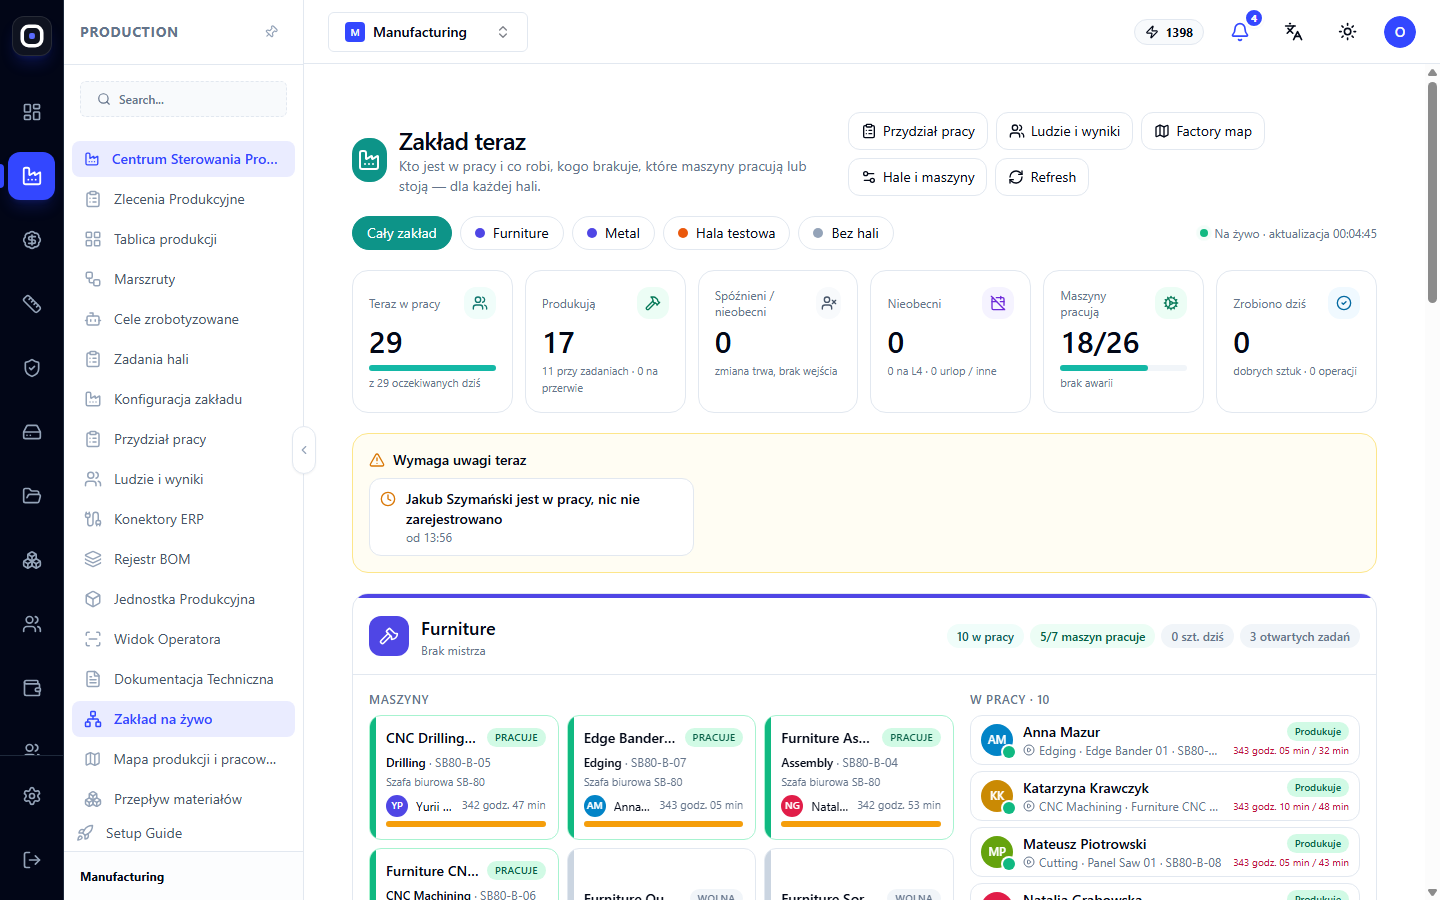Viewport: 1440px width, 900px height.
Task: Toggle light theme with sun icon
Action: pyautogui.click(x=1348, y=32)
